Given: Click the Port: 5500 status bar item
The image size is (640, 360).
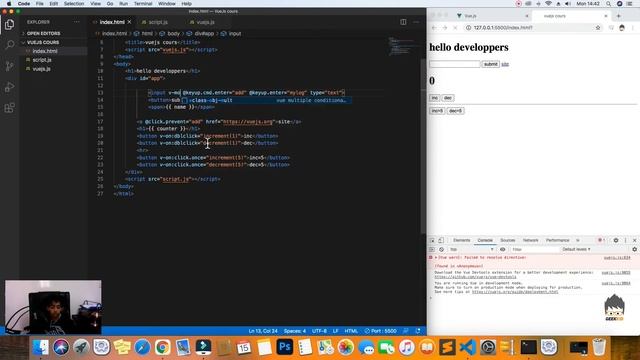Looking at the screenshot, I should coord(380,331).
